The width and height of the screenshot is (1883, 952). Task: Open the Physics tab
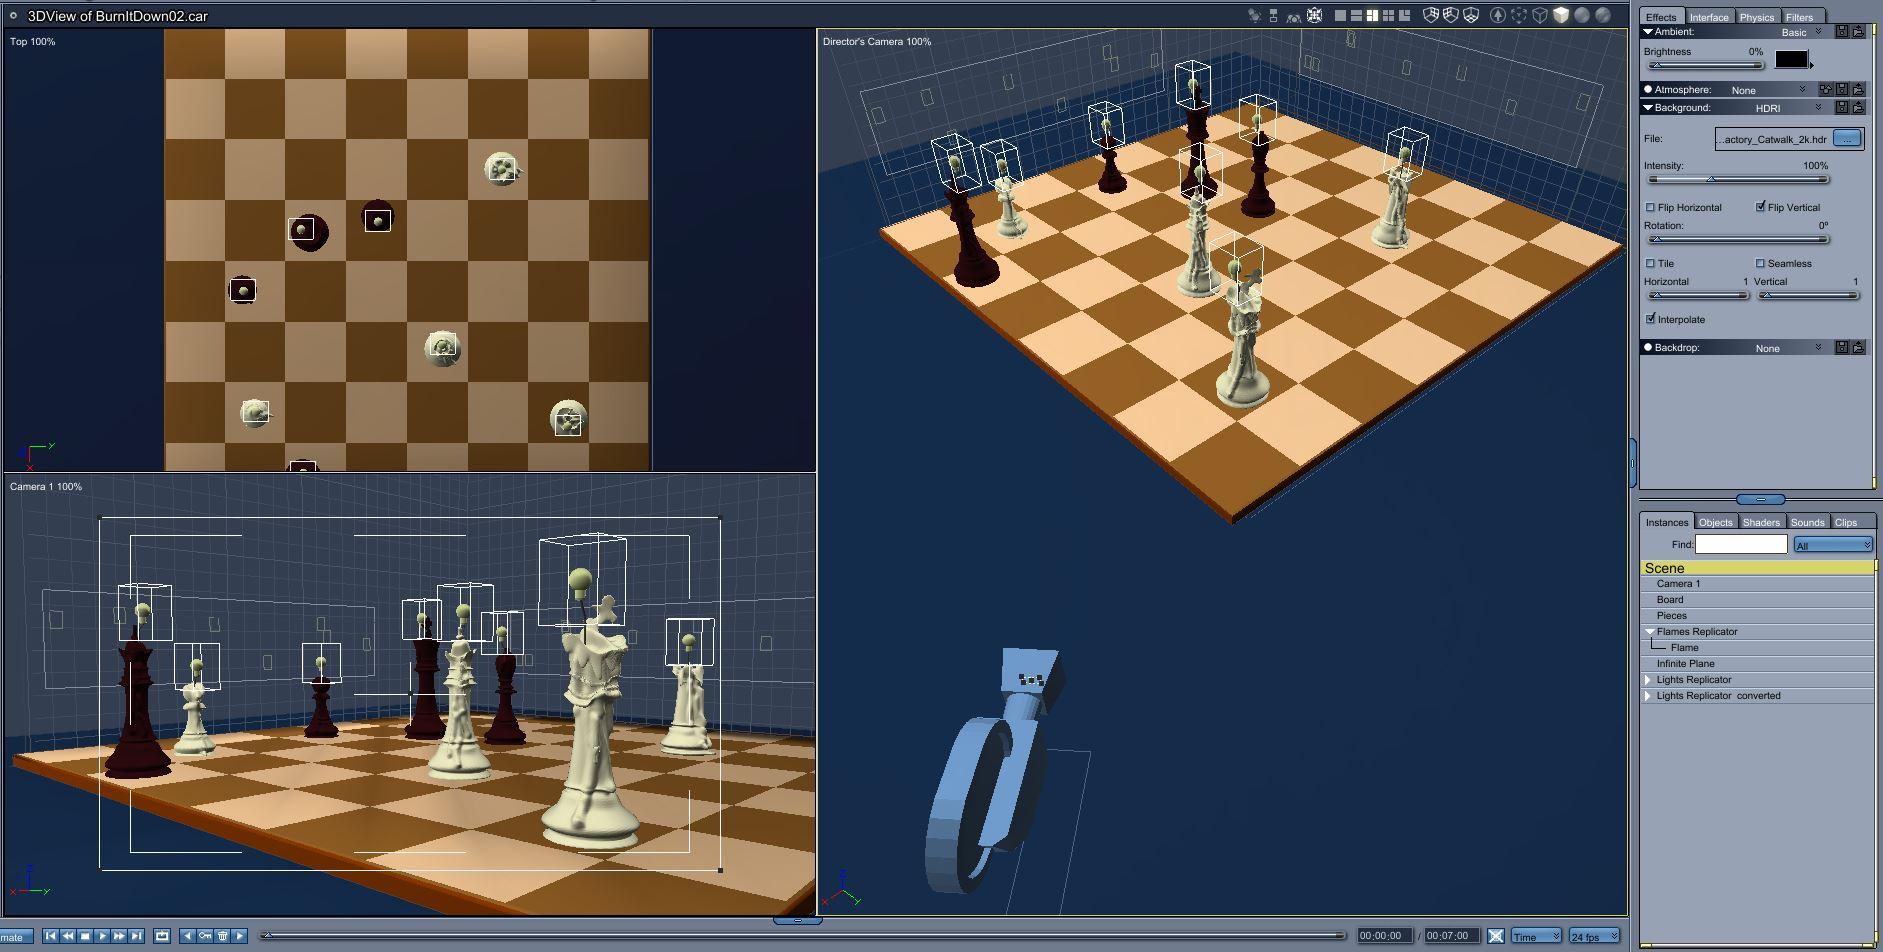(1756, 17)
